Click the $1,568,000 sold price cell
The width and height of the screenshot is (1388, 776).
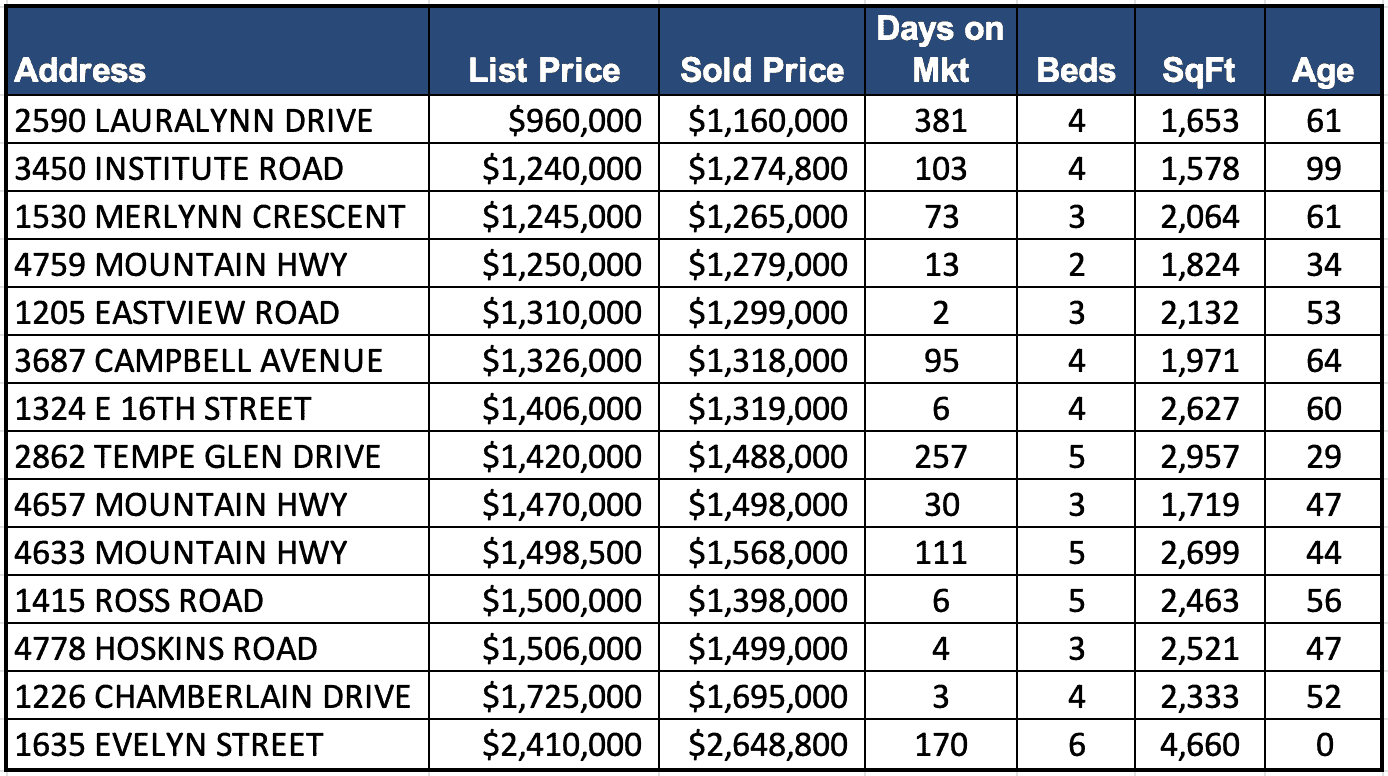click(767, 553)
